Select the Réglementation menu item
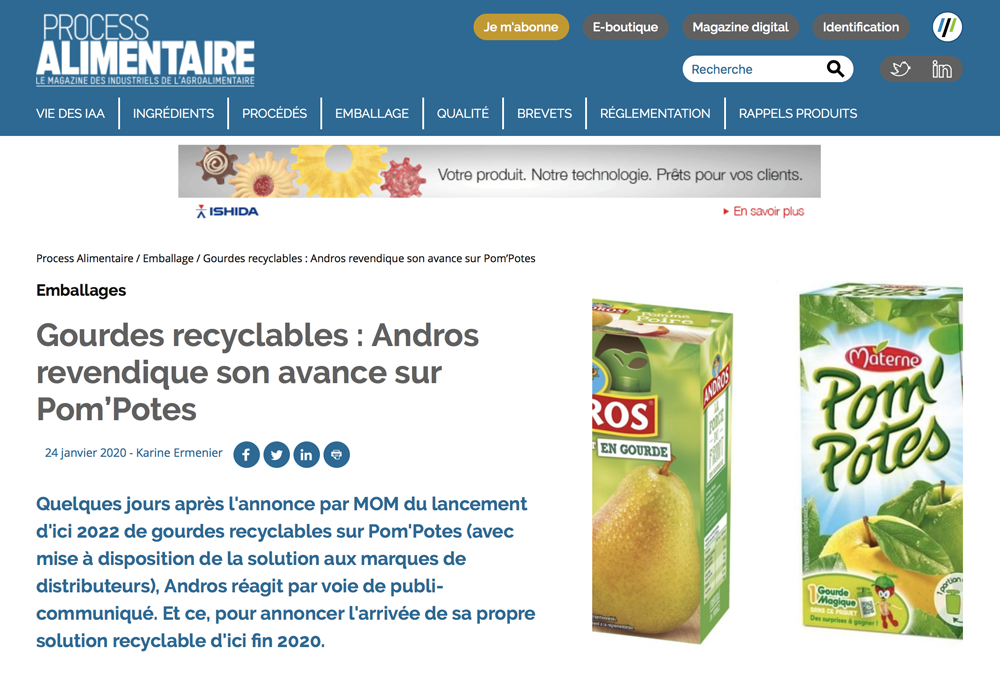The height and width of the screenshot is (678, 1000). [x=655, y=114]
